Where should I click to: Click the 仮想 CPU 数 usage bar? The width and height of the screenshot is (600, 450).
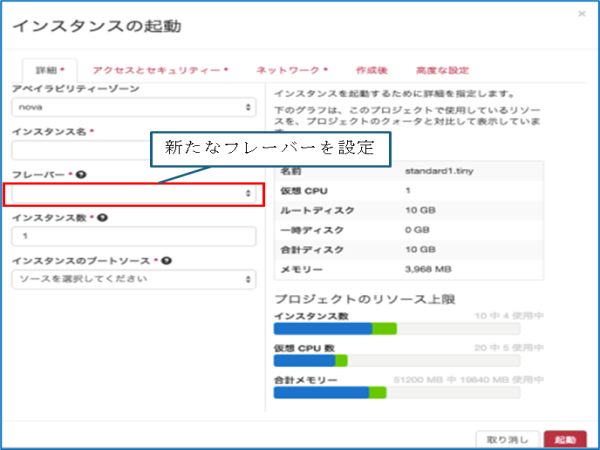point(396,360)
